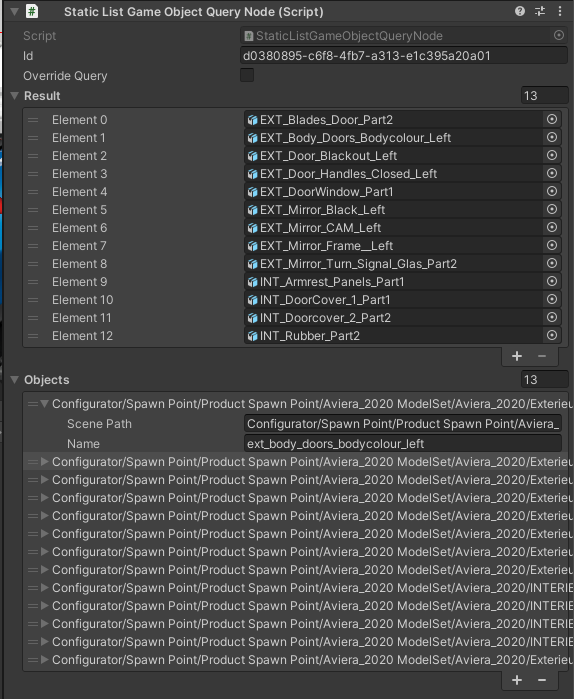Collapse the first expanded Objects entry
This screenshot has height=699, width=574.
44,403
